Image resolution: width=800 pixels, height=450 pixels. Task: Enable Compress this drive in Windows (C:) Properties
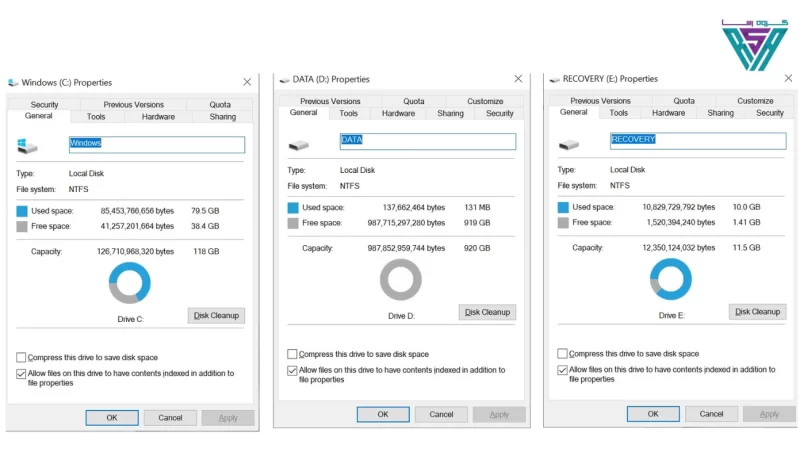[x=21, y=357]
